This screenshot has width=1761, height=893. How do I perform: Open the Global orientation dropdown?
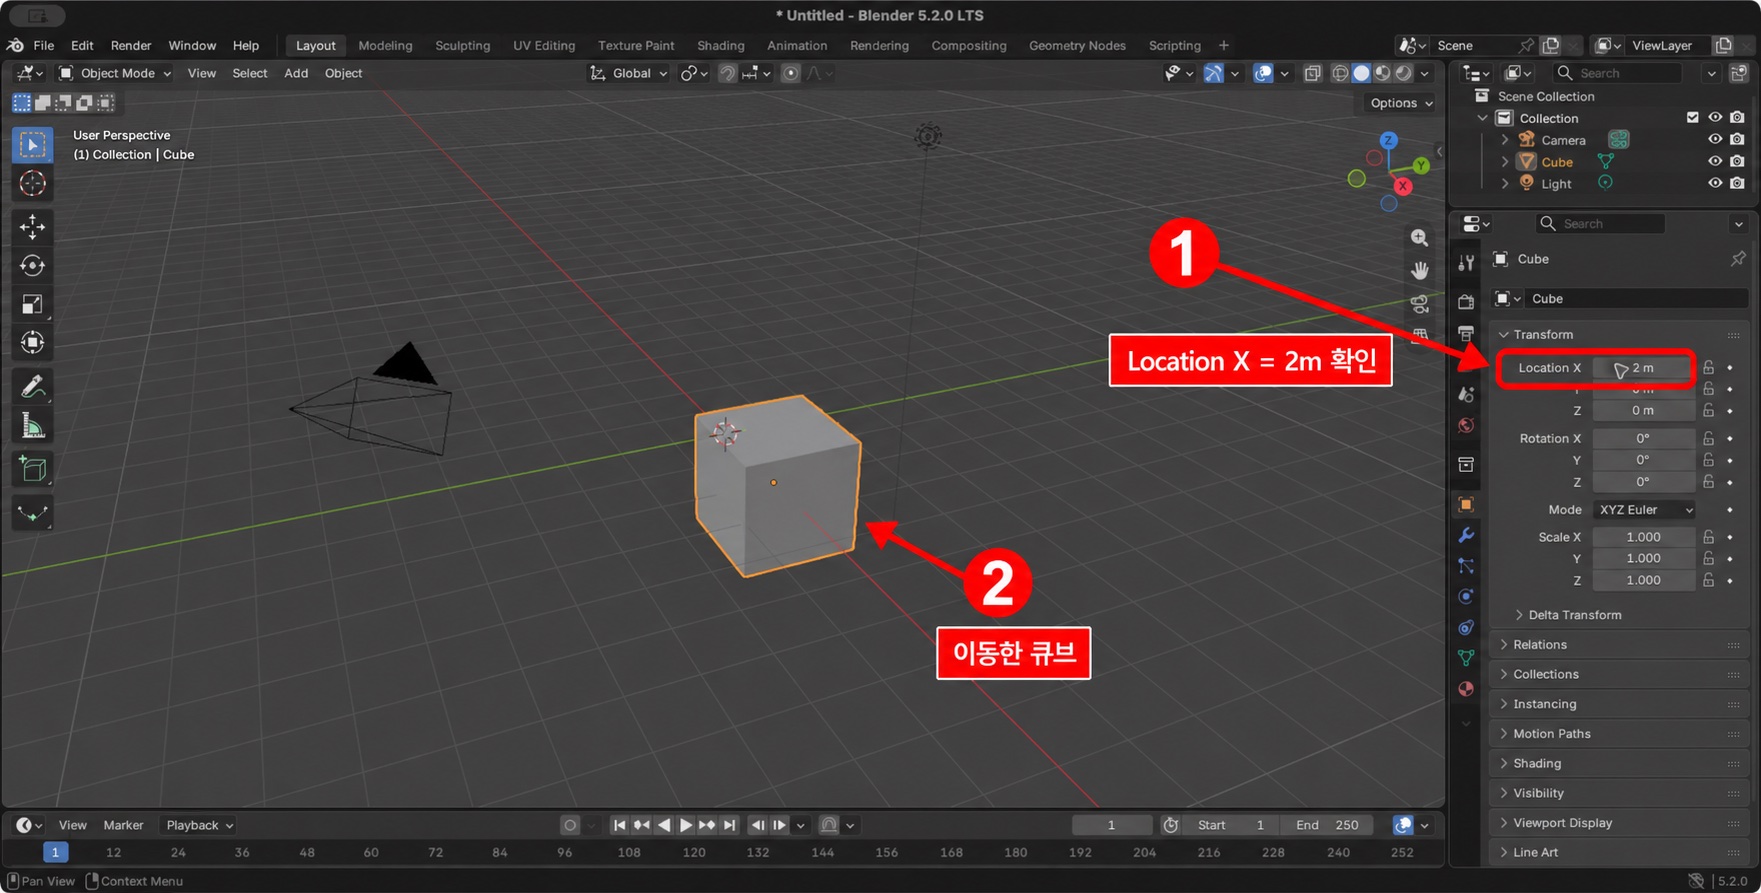tap(629, 73)
